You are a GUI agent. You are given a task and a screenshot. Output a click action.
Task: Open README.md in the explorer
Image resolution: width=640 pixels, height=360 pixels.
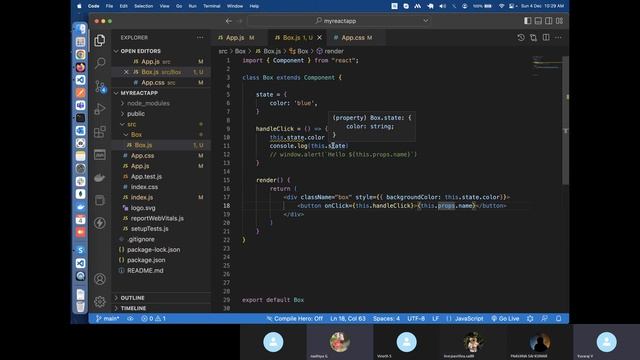162,271
